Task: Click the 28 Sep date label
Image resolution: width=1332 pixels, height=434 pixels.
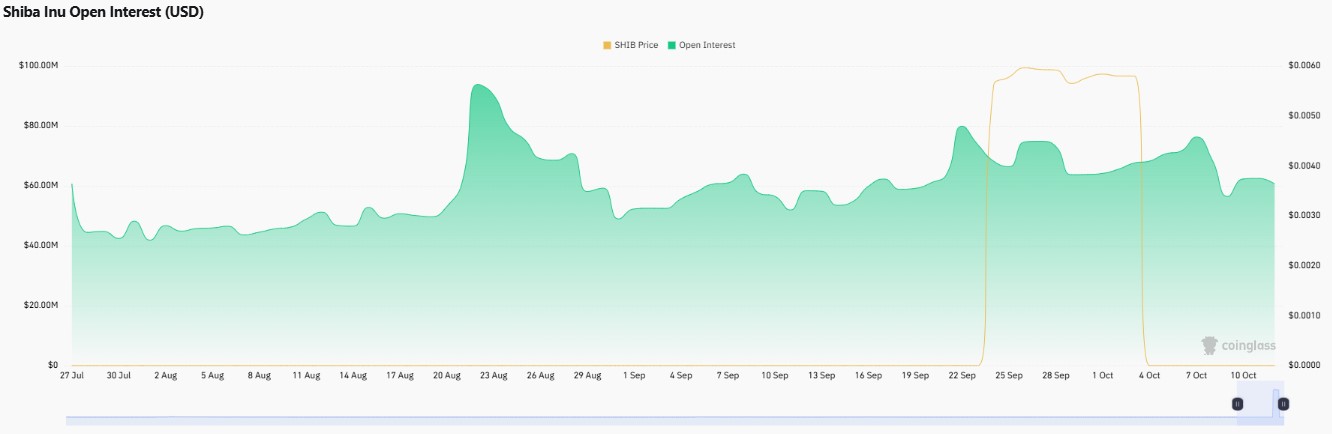Action: [1056, 375]
